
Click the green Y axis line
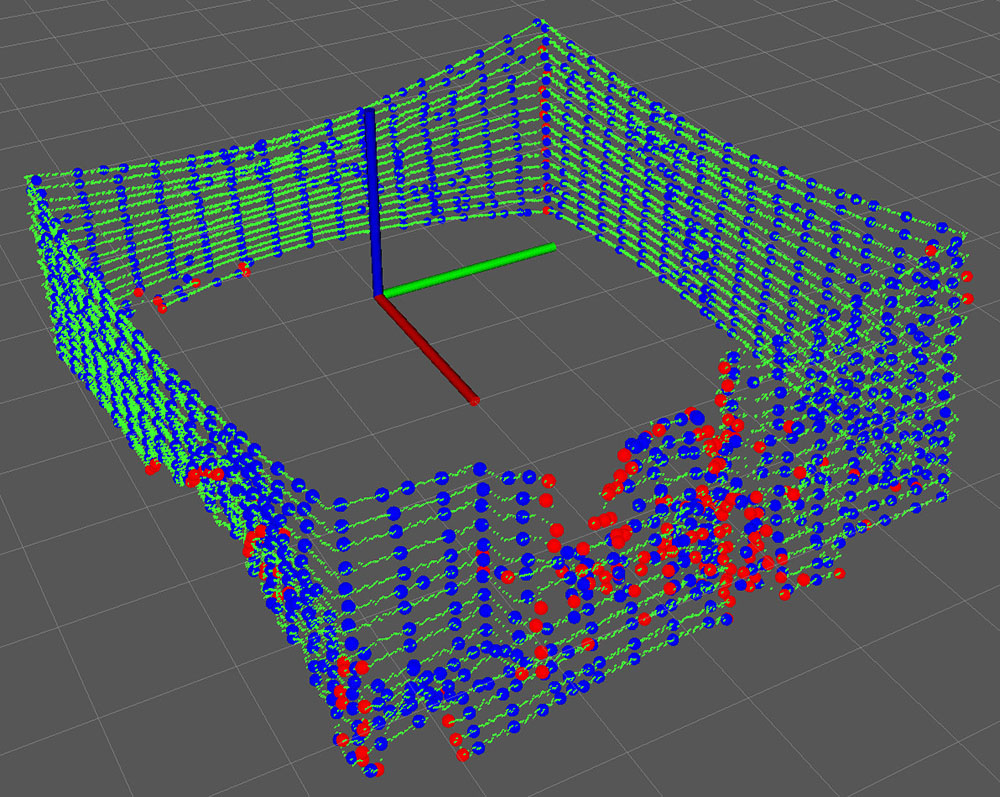pos(469,270)
